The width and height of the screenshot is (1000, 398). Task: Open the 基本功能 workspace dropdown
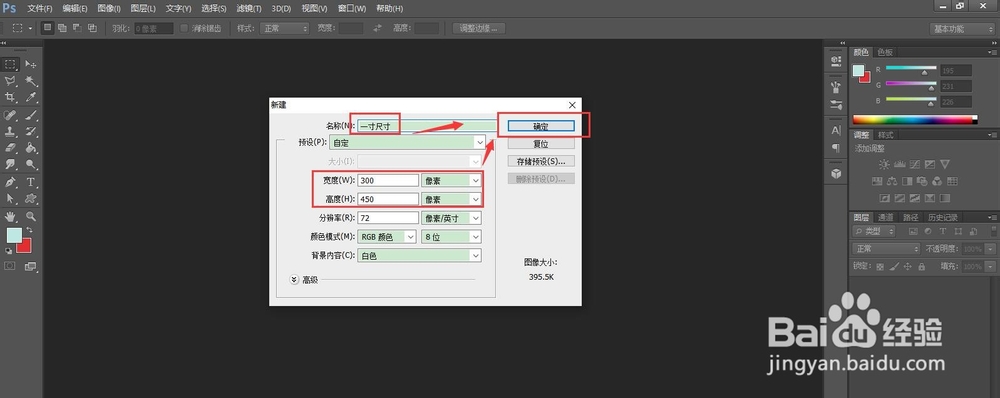click(x=961, y=29)
